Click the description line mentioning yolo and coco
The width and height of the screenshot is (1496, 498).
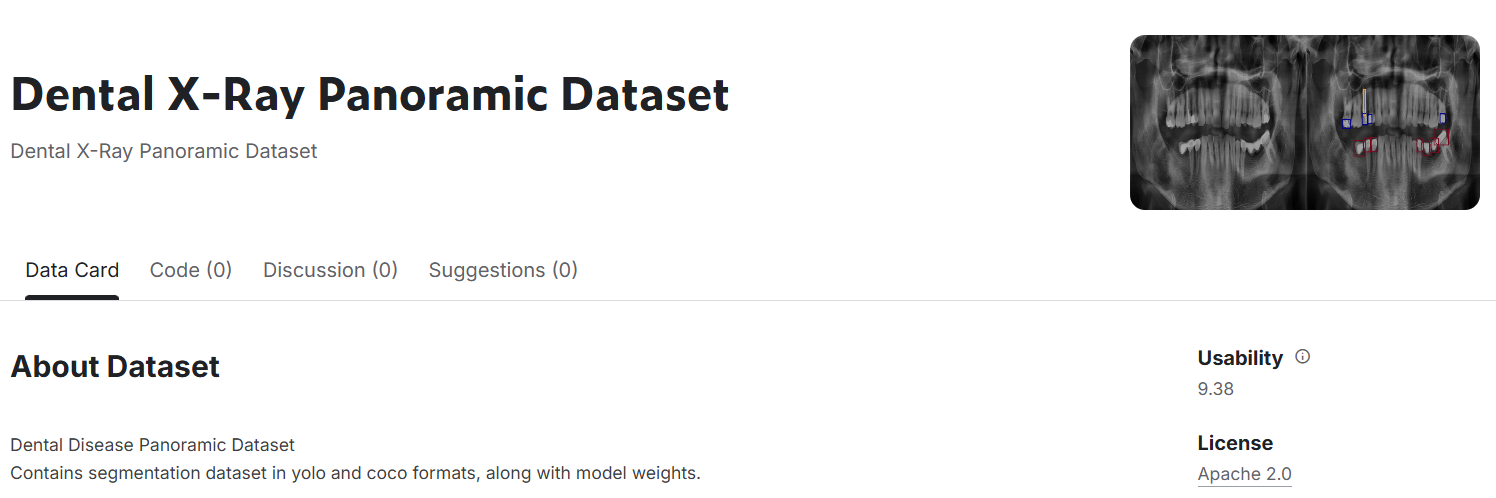[x=355, y=472]
